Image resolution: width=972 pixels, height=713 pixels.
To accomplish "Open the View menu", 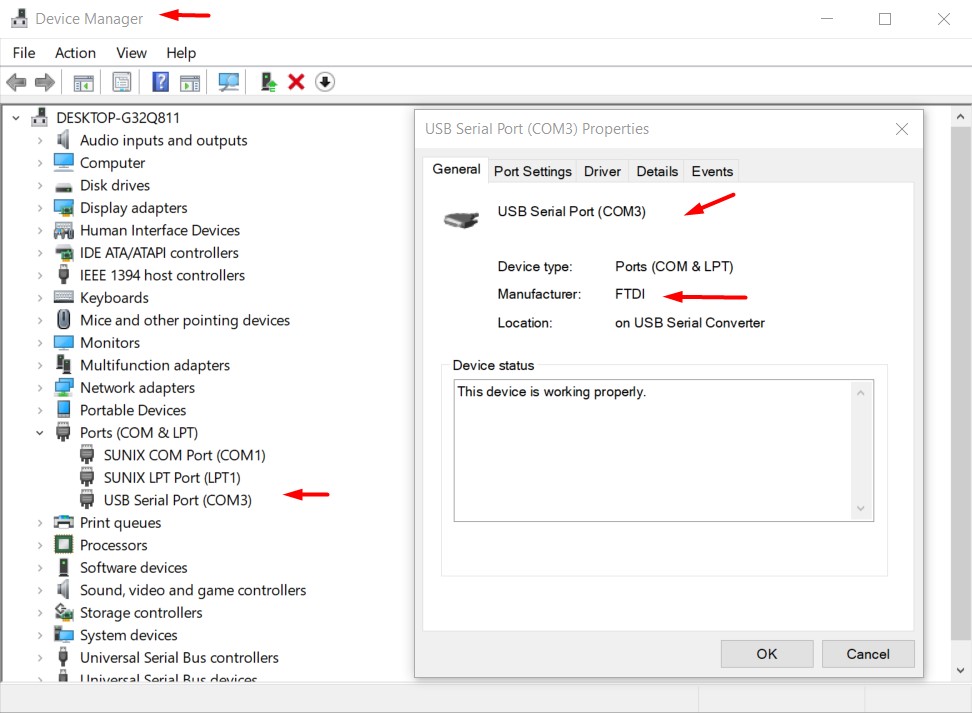I will (131, 53).
